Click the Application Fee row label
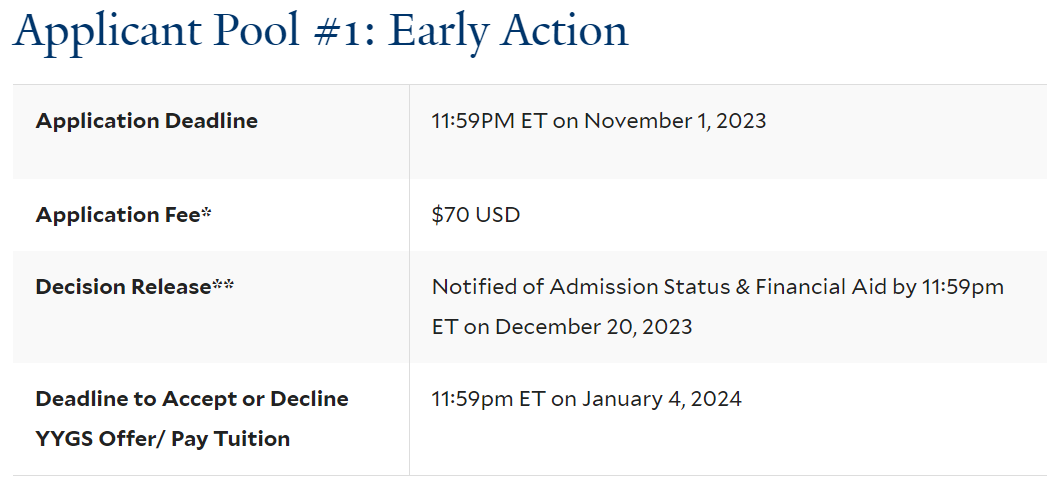Image resolution: width=1062 pixels, height=486 pixels. 118,215
